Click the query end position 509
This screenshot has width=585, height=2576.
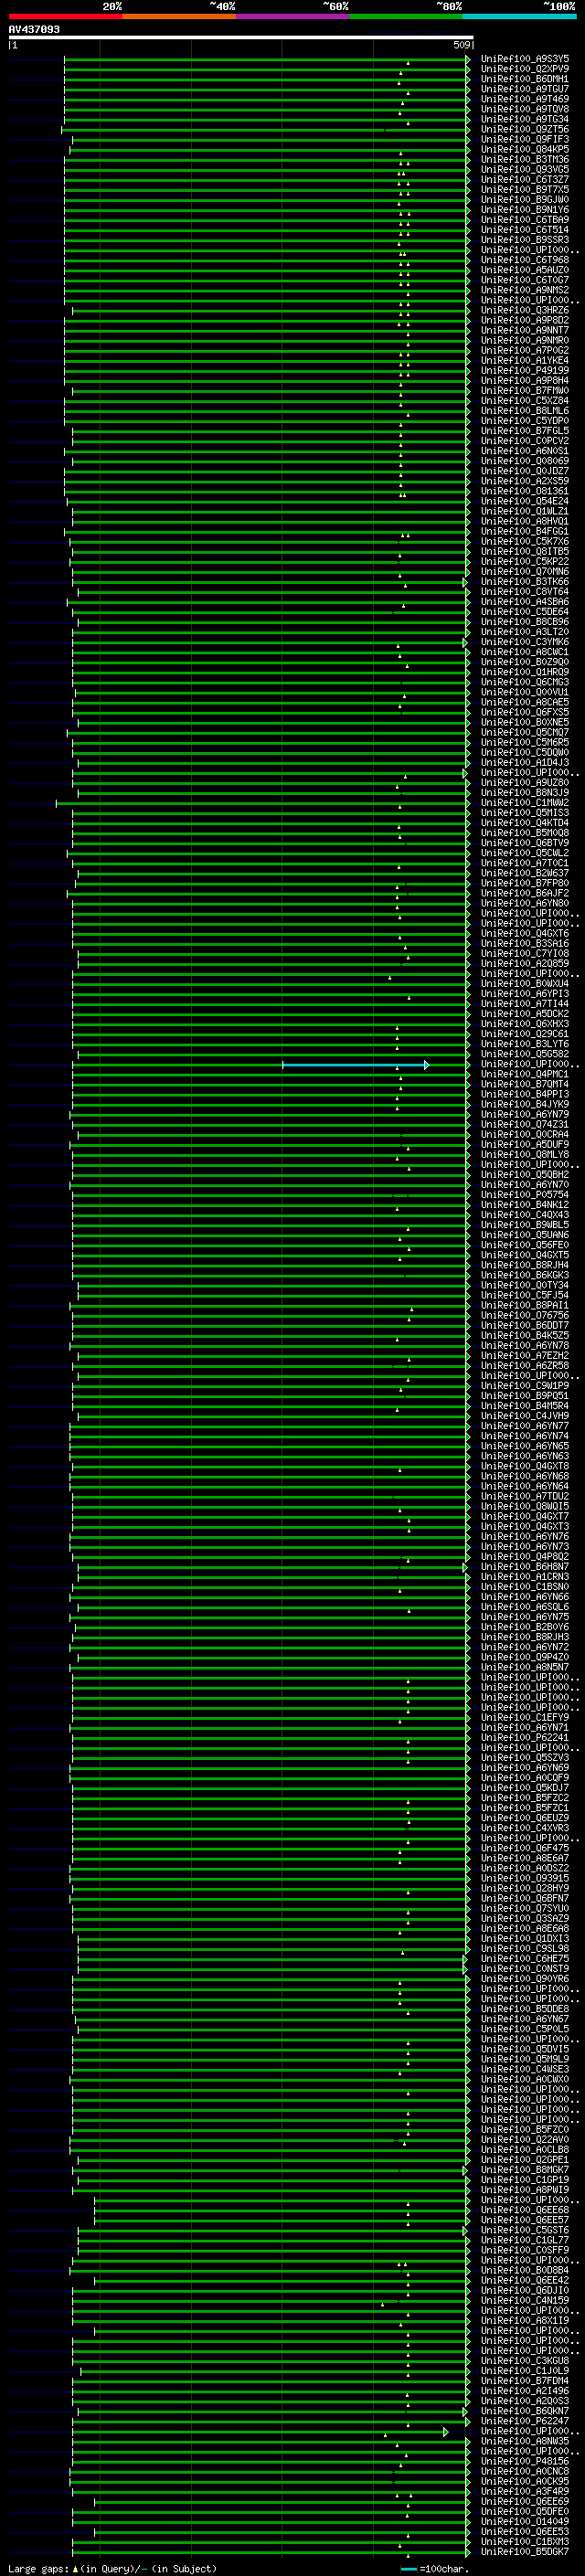(461, 45)
